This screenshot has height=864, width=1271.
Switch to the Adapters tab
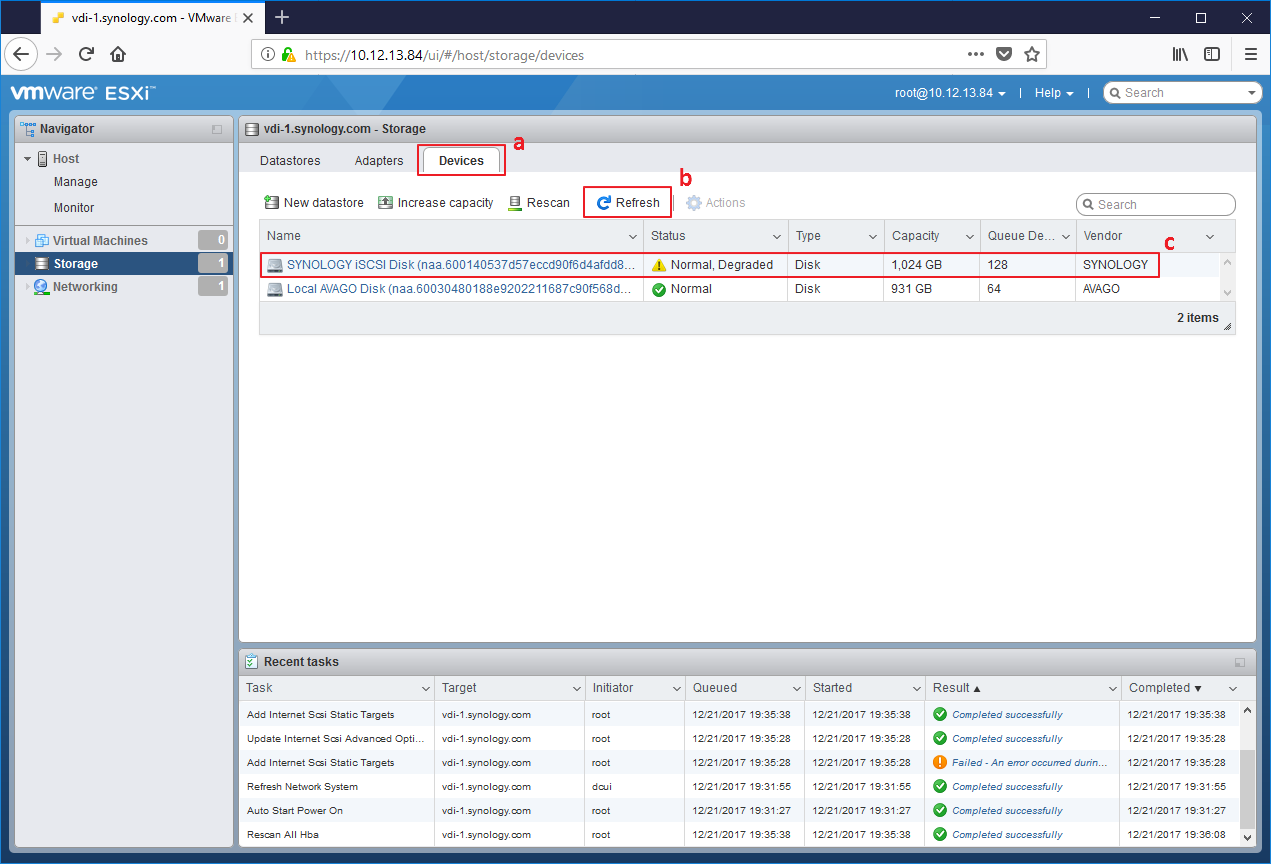[x=379, y=160]
